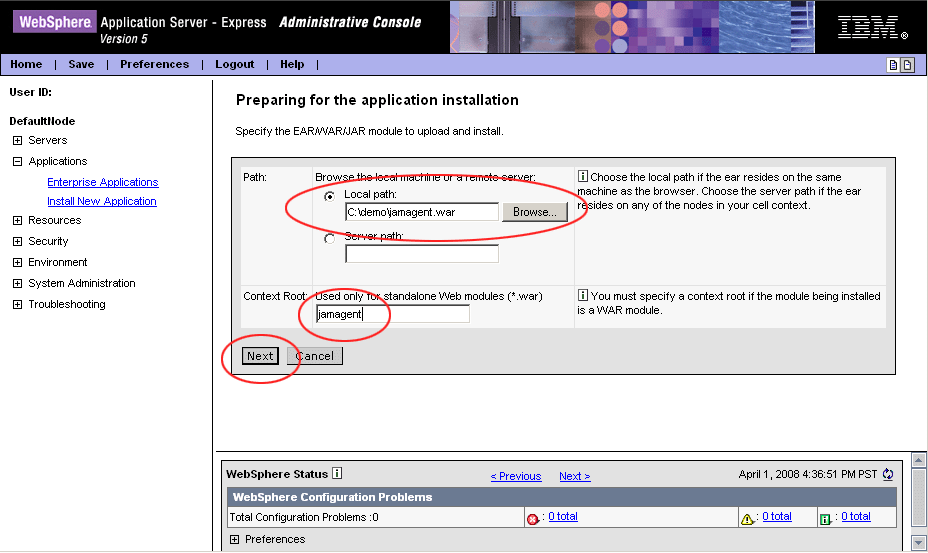Image resolution: width=928 pixels, height=553 pixels.
Task: Click the Environment tree label
Action: pos(58,262)
